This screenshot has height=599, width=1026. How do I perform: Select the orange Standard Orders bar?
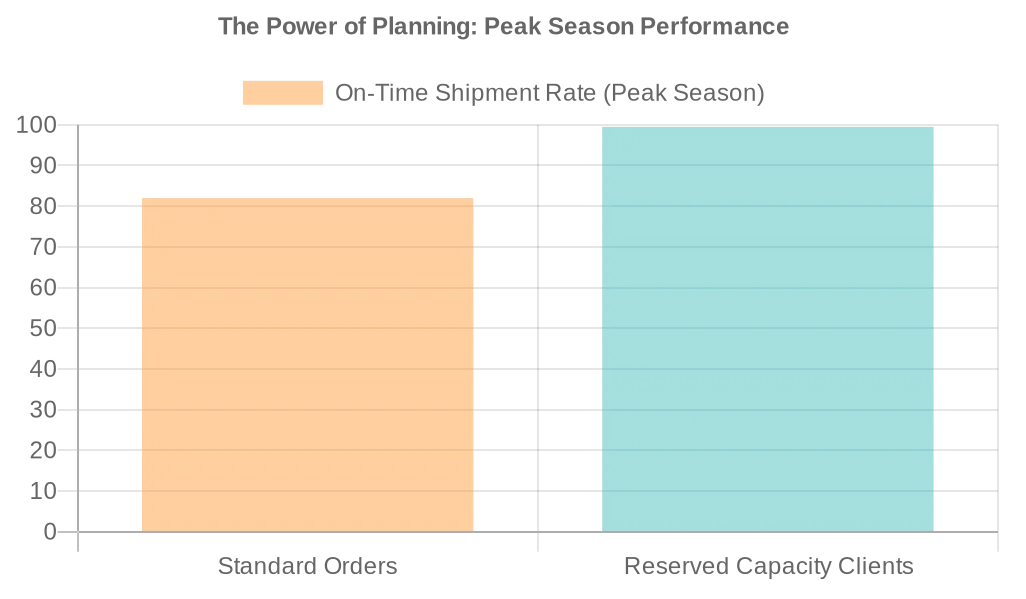click(307, 365)
